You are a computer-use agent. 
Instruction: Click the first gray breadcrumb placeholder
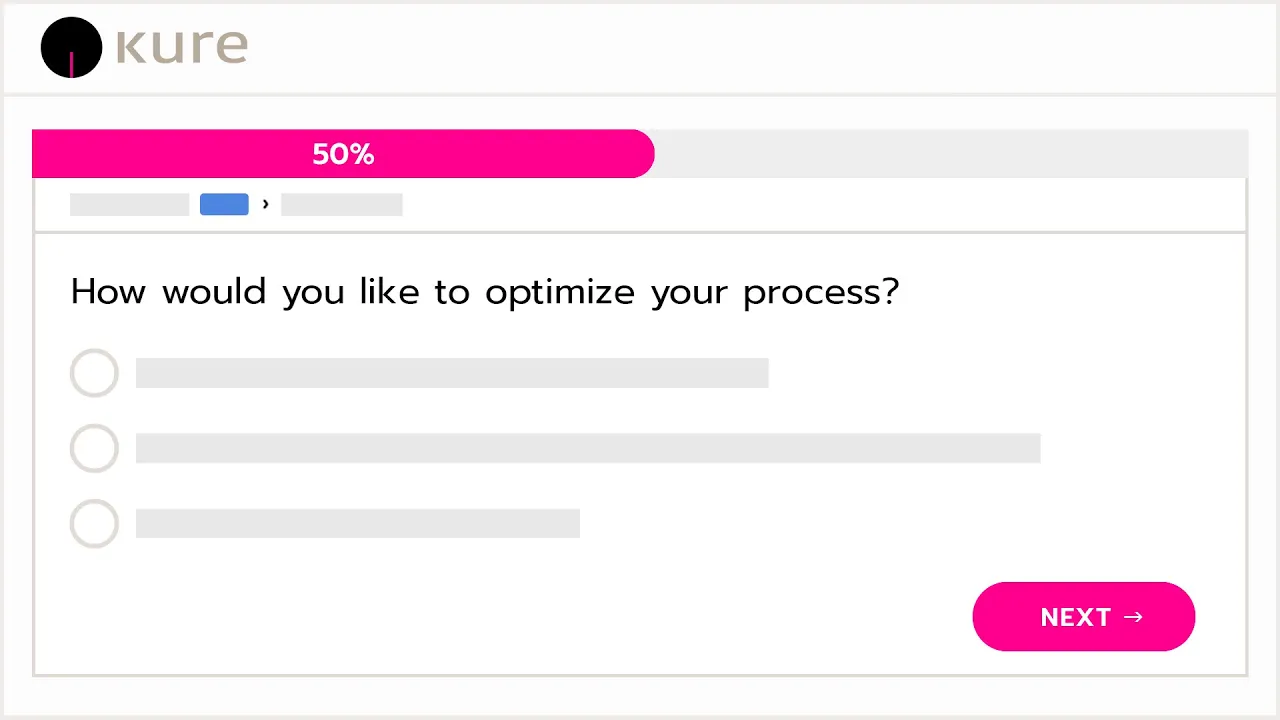point(129,204)
